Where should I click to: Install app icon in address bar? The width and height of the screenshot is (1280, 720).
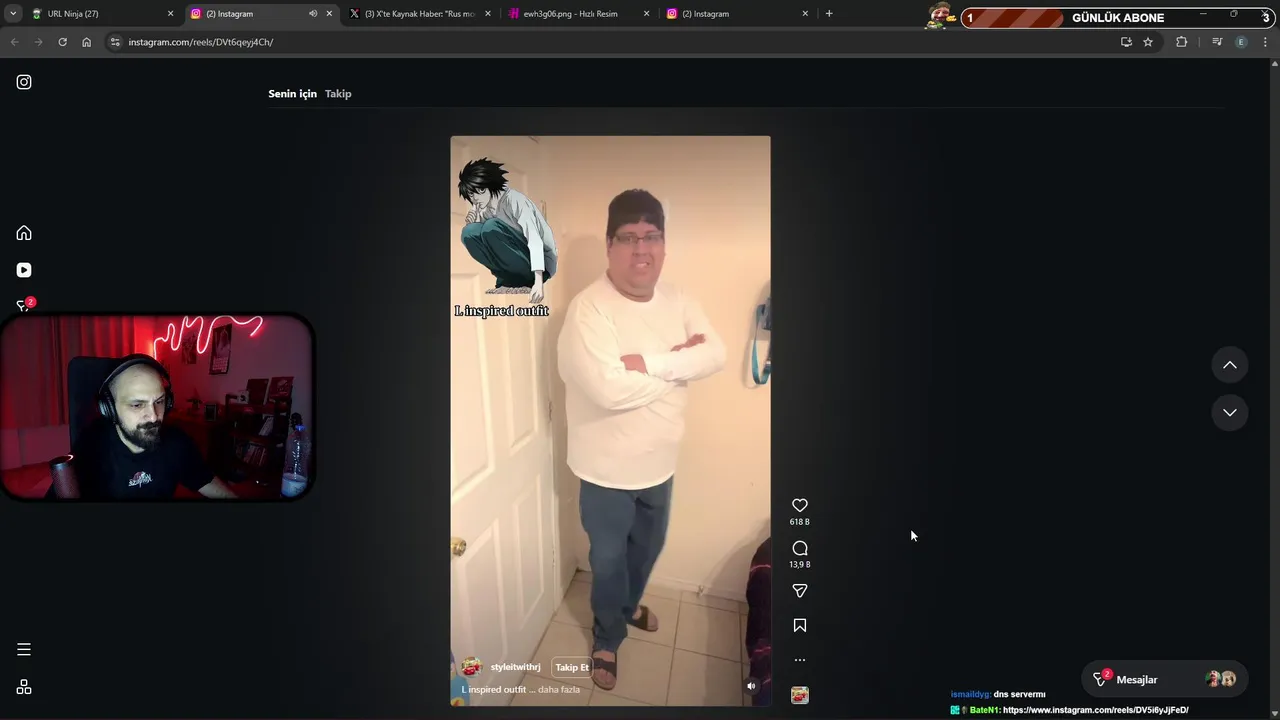pos(1126,42)
